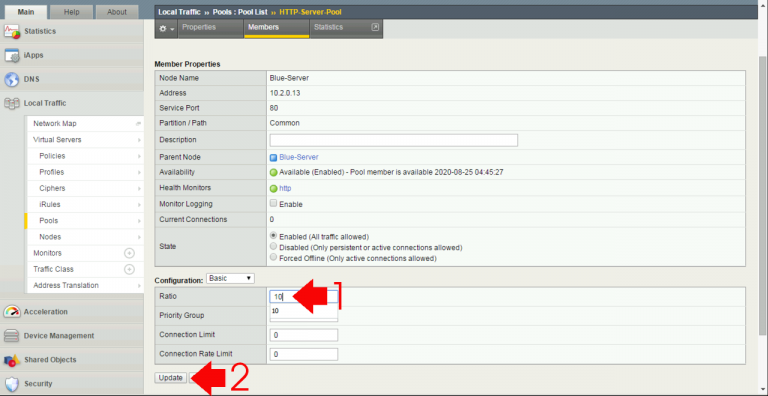The height and width of the screenshot is (396, 768).
Task: Select the DNS globe icon
Action: [x=12, y=79]
